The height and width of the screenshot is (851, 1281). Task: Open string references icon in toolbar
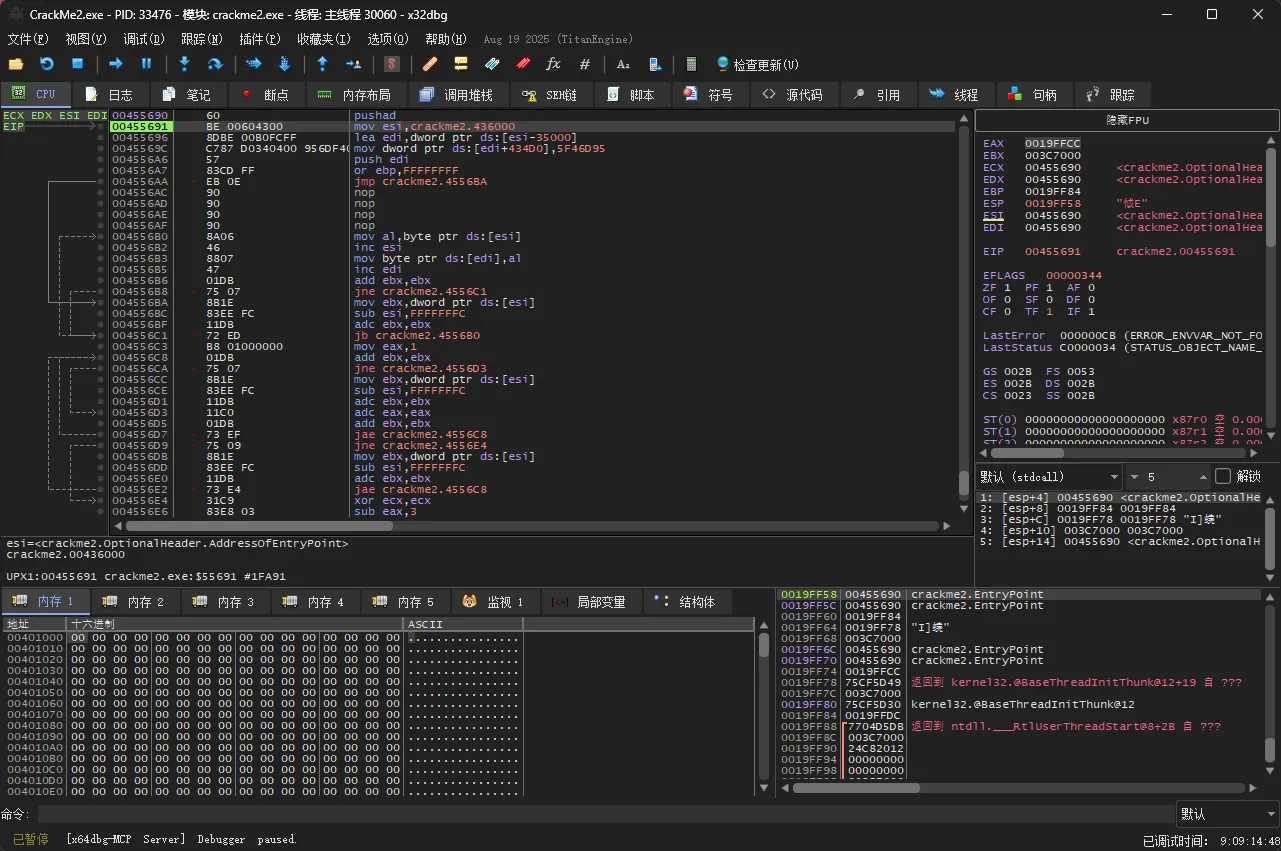623,64
